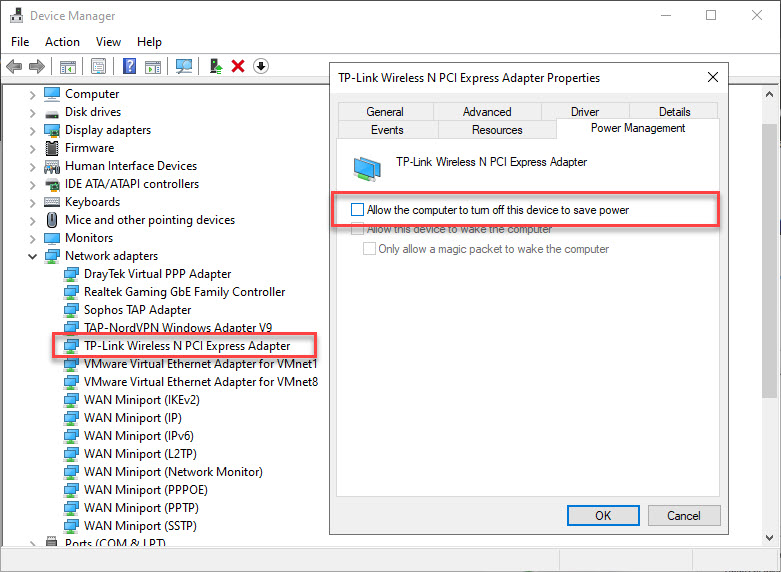Image resolution: width=781 pixels, height=572 pixels.
Task: Click the Sophos TAP Adapter icon
Action: [x=71, y=310]
